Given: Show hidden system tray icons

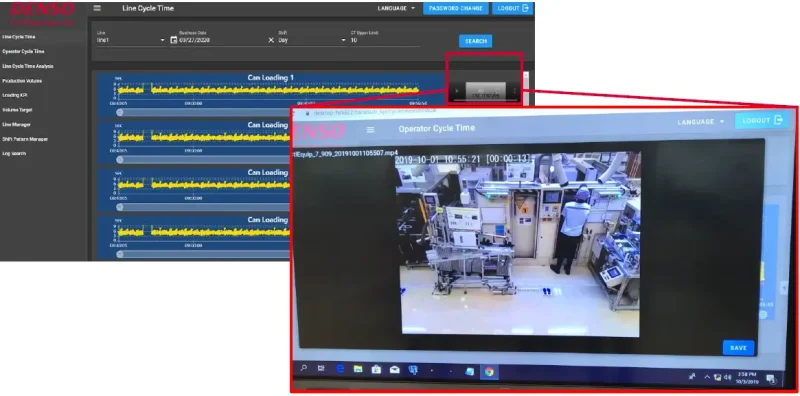Looking at the screenshot, I should pos(707,377).
